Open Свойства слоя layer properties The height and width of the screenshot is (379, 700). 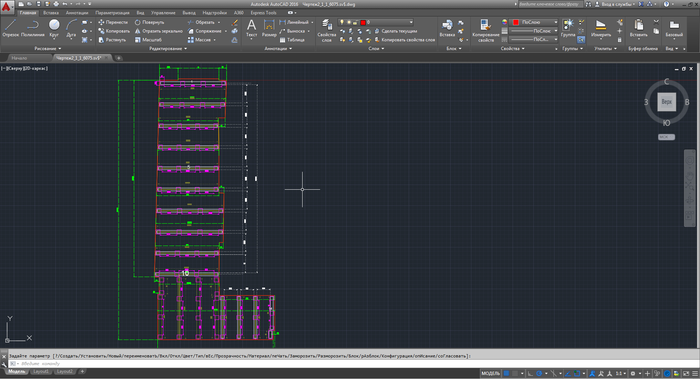point(326,30)
